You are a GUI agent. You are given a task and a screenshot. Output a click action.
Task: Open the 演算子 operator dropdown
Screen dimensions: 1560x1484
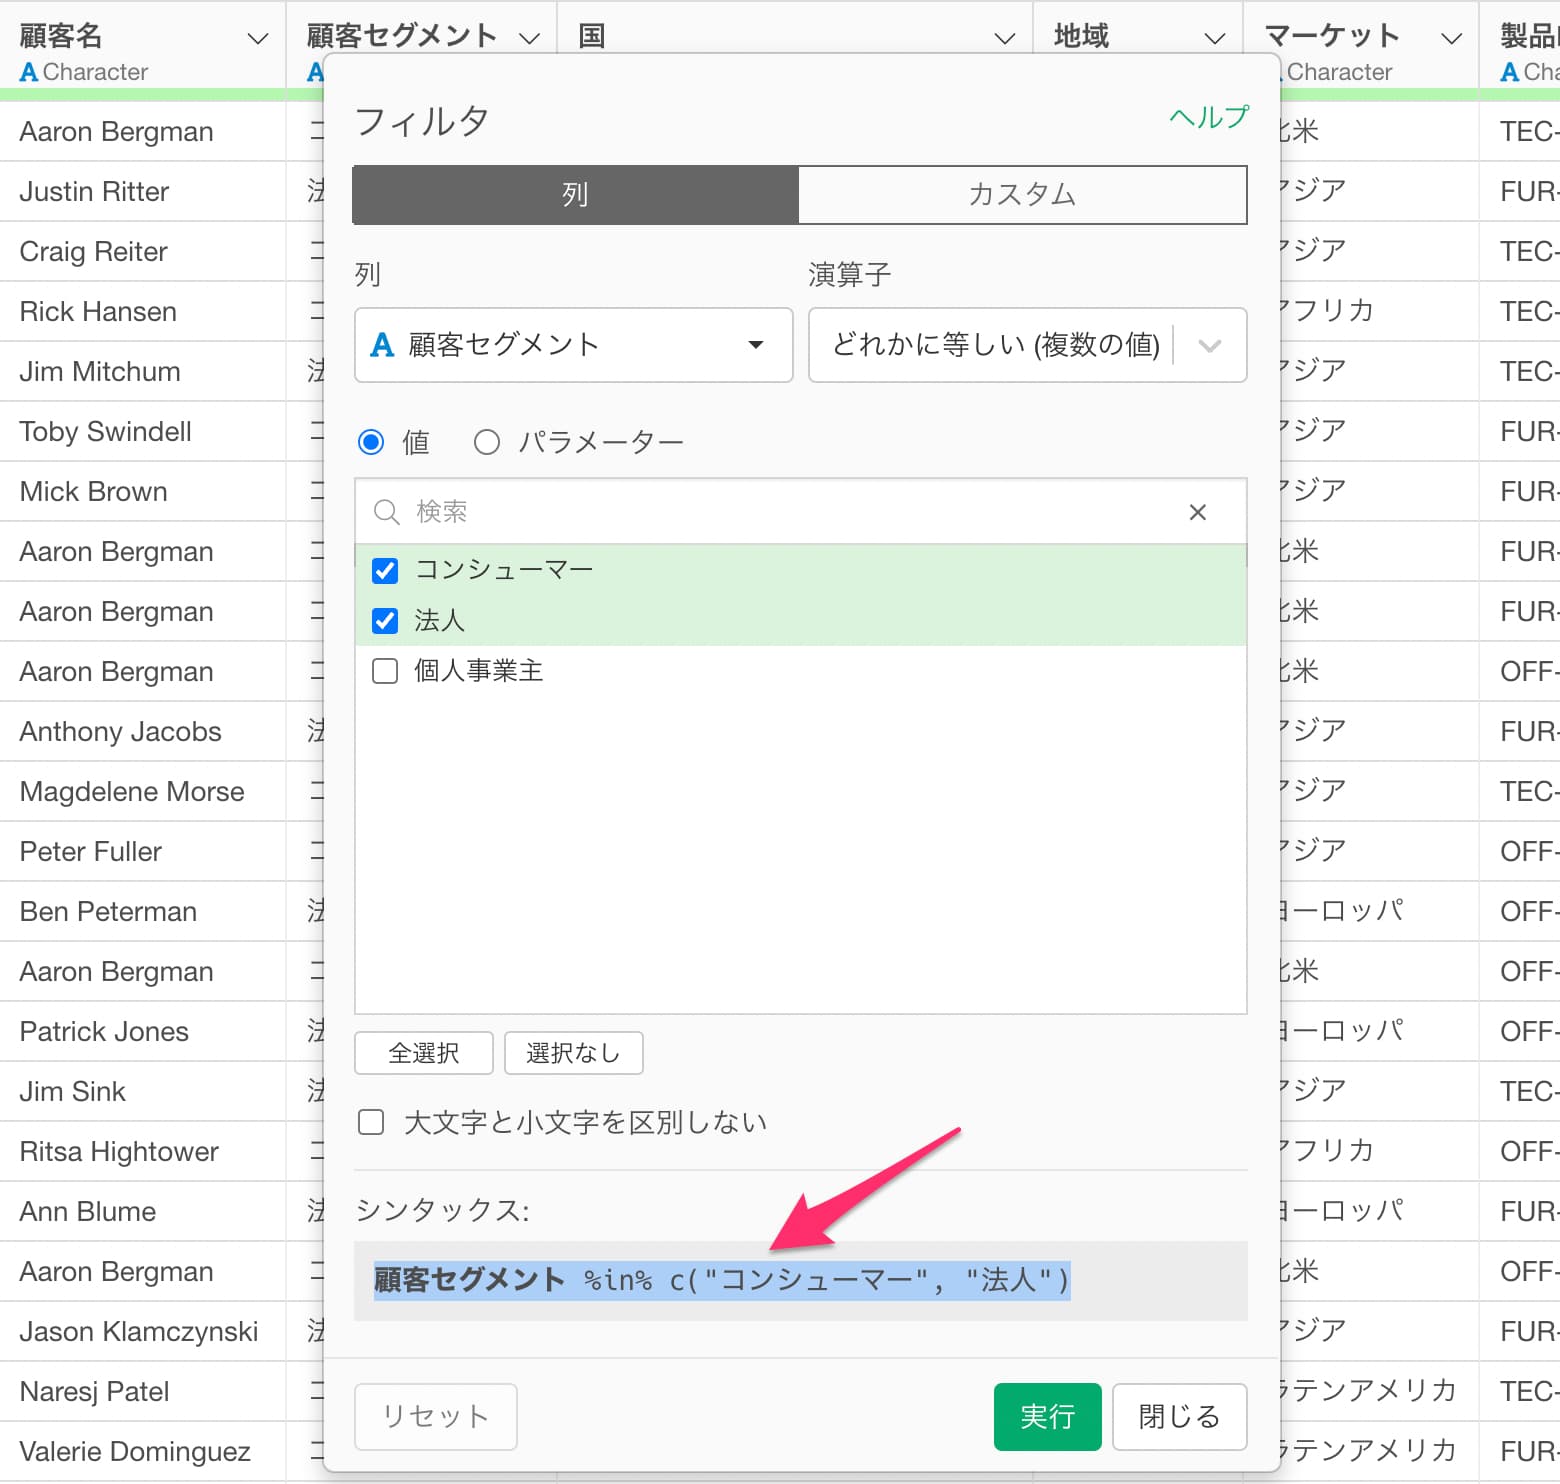(x=1026, y=345)
